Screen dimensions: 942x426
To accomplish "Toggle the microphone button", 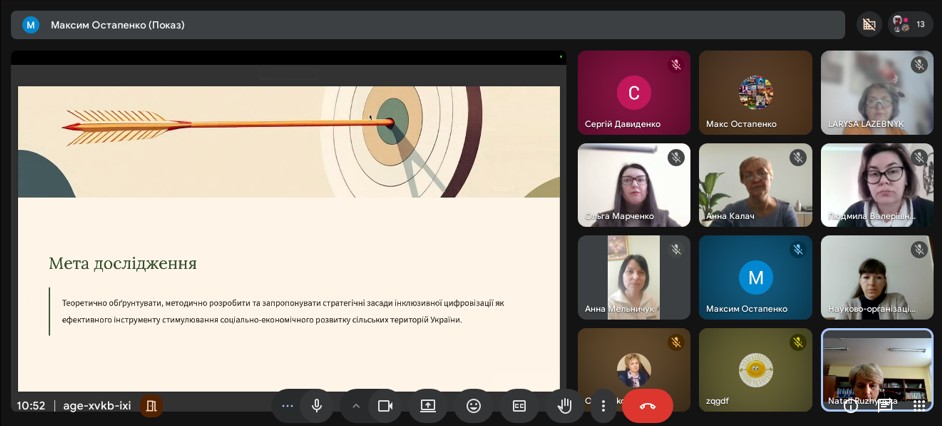I will pos(317,406).
